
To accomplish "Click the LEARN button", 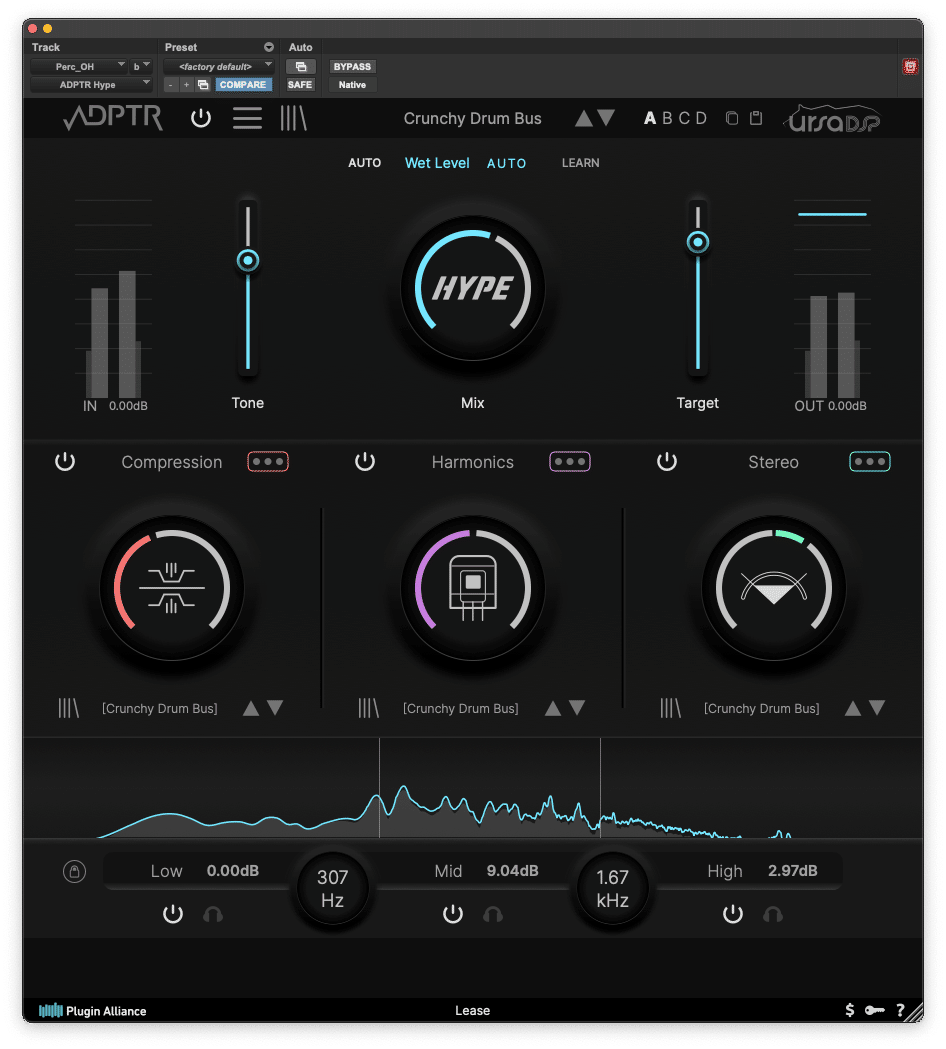I will [580, 163].
